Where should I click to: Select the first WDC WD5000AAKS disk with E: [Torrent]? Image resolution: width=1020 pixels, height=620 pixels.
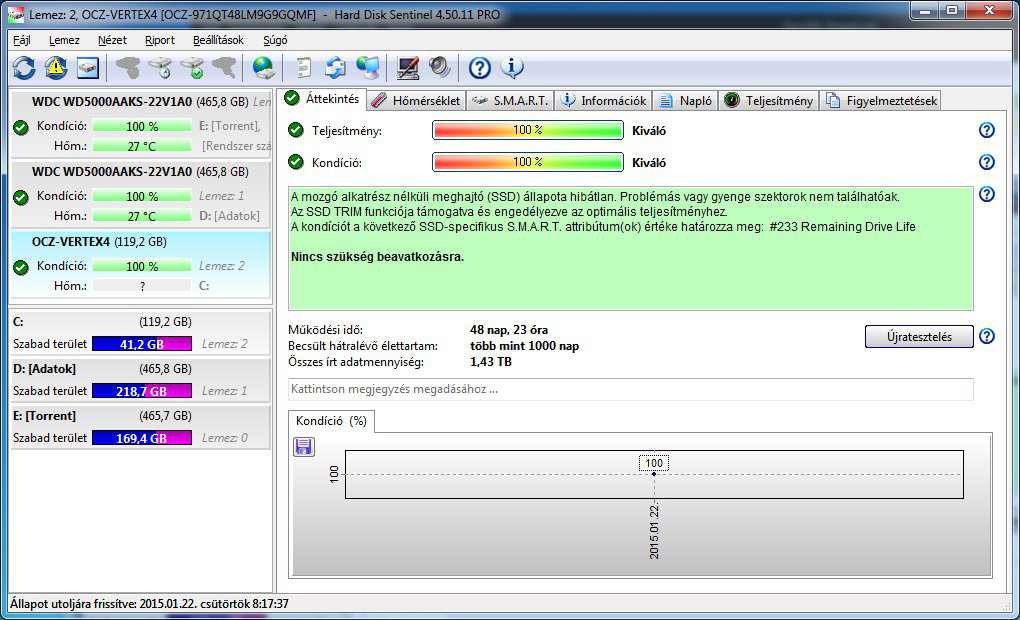(x=141, y=123)
